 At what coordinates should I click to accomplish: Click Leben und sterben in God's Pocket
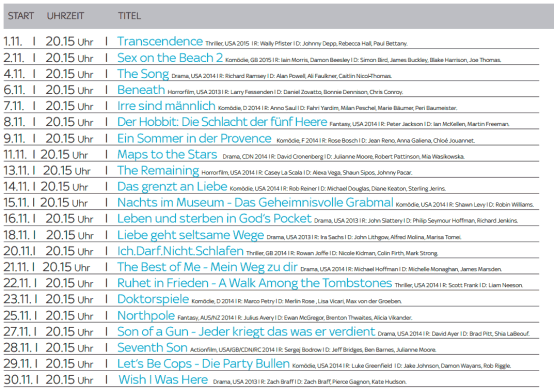click(x=214, y=219)
